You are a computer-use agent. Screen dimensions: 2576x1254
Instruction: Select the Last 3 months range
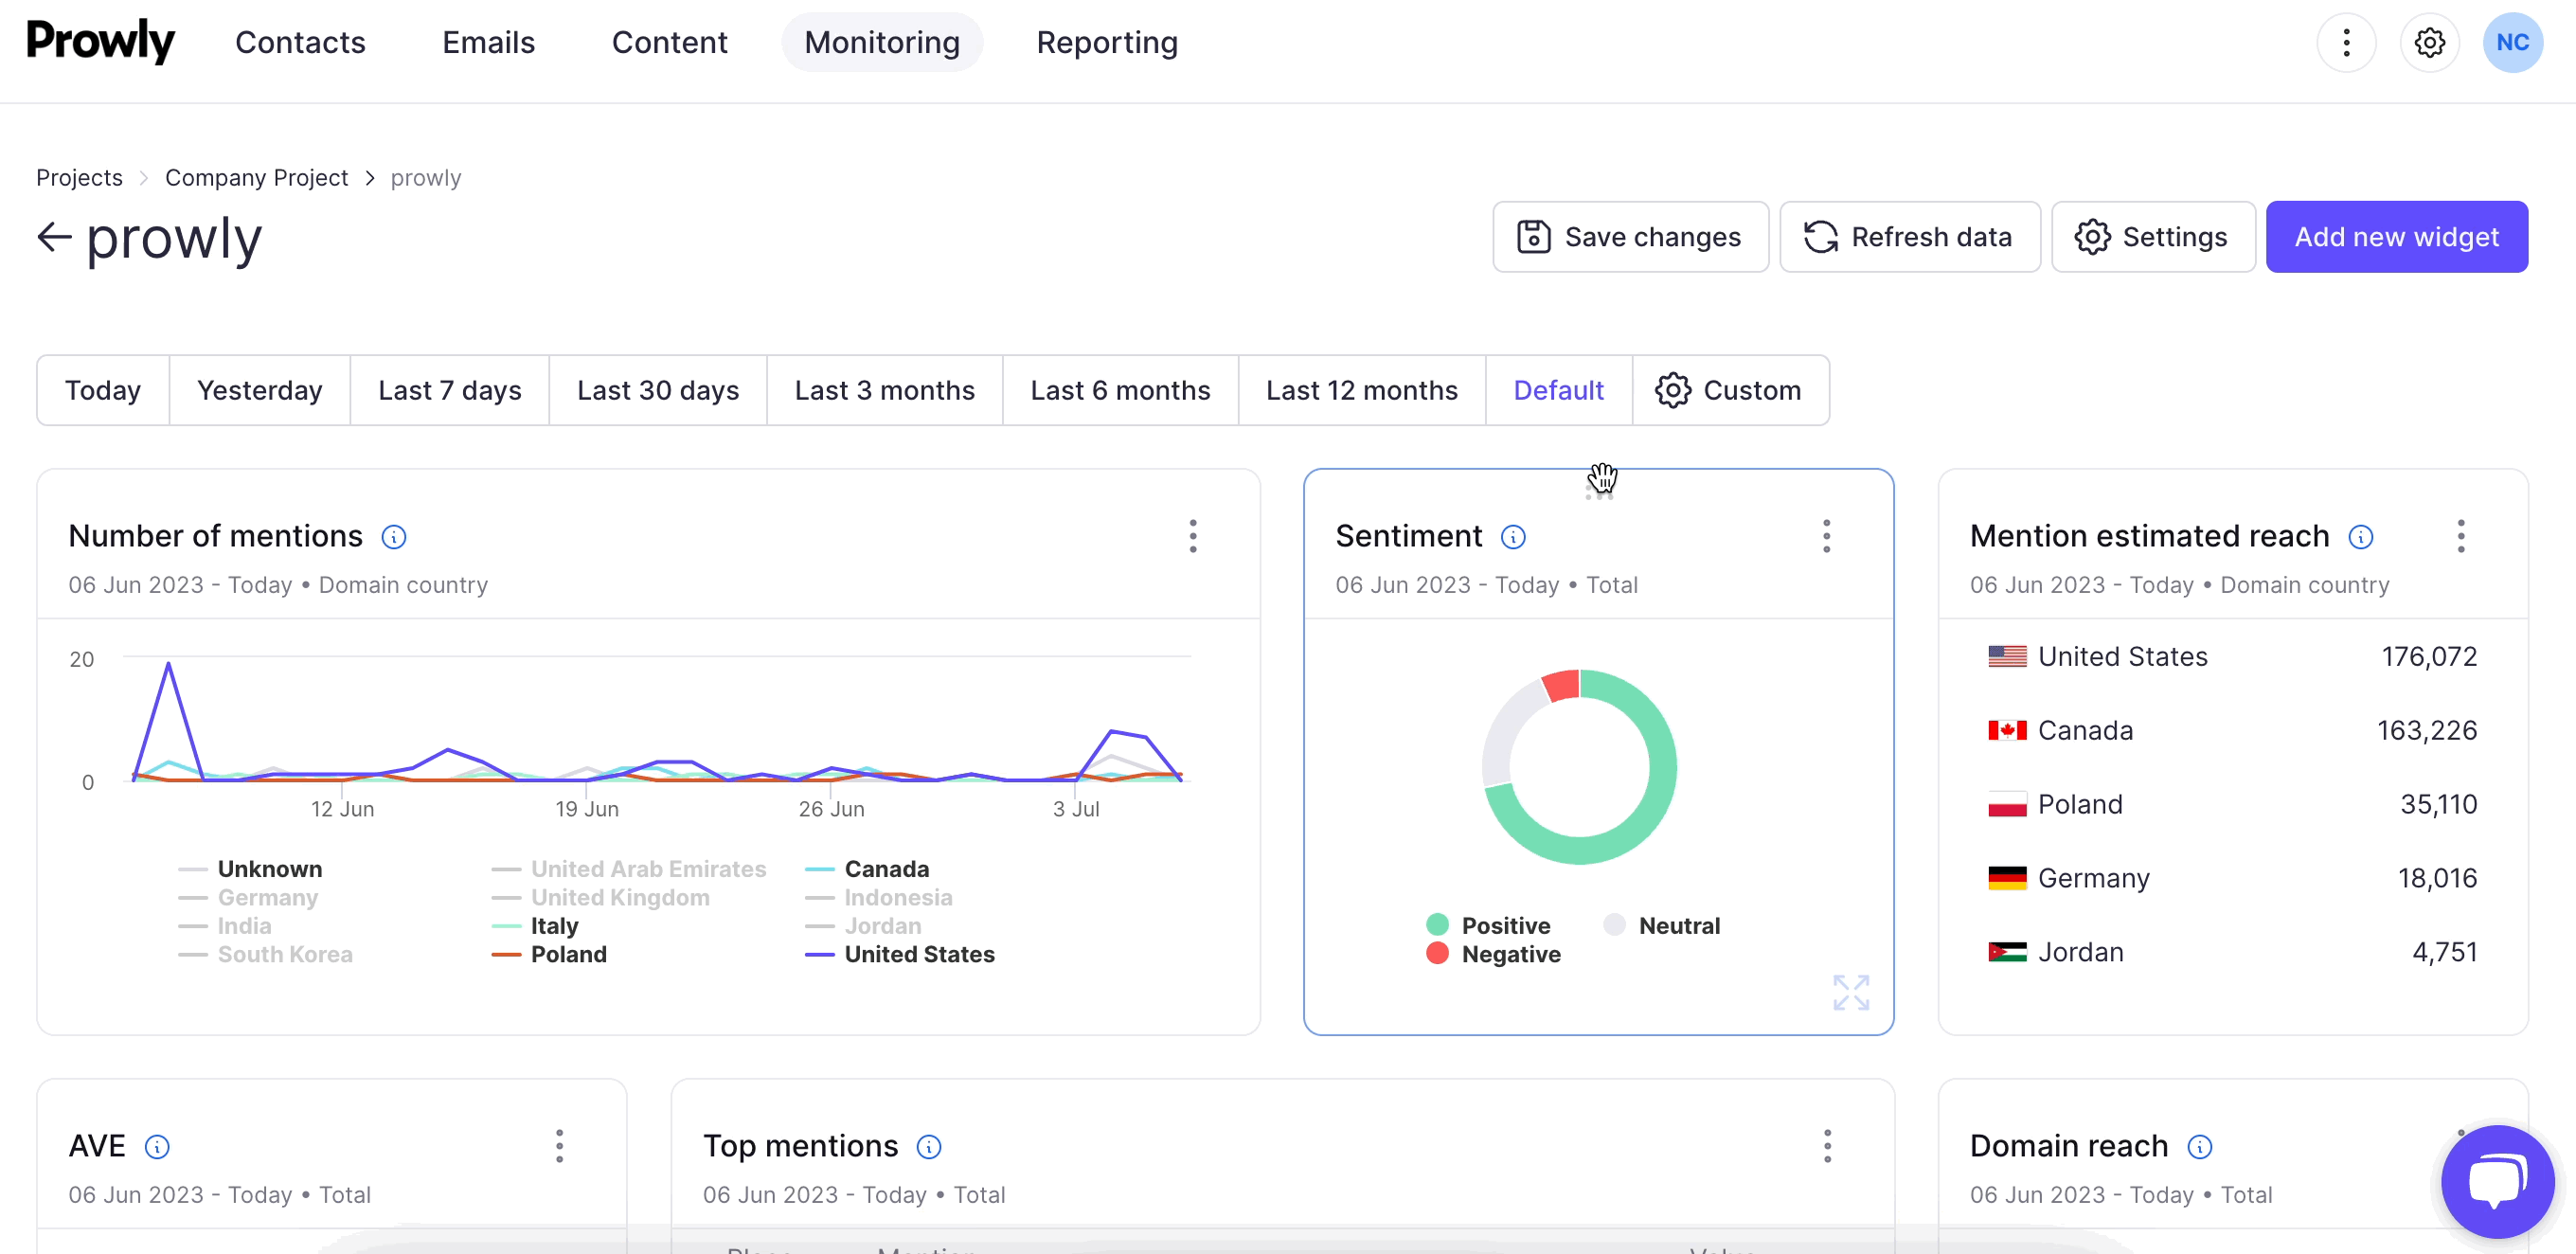pyautogui.click(x=885, y=390)
